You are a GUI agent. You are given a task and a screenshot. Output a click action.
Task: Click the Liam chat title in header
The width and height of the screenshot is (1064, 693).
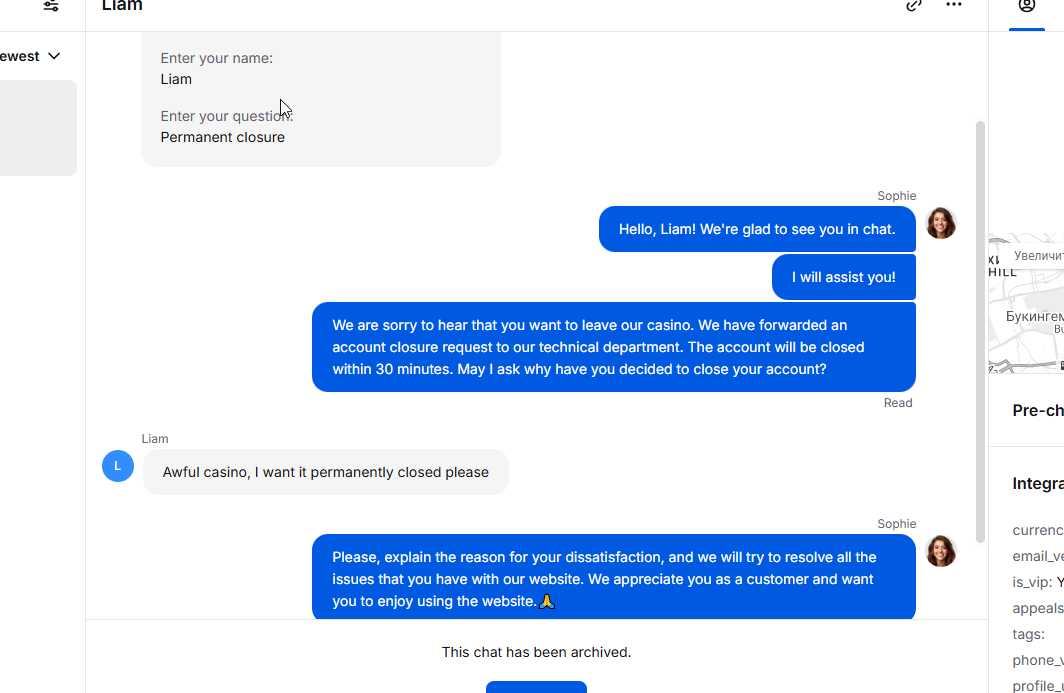pos(122,6)
